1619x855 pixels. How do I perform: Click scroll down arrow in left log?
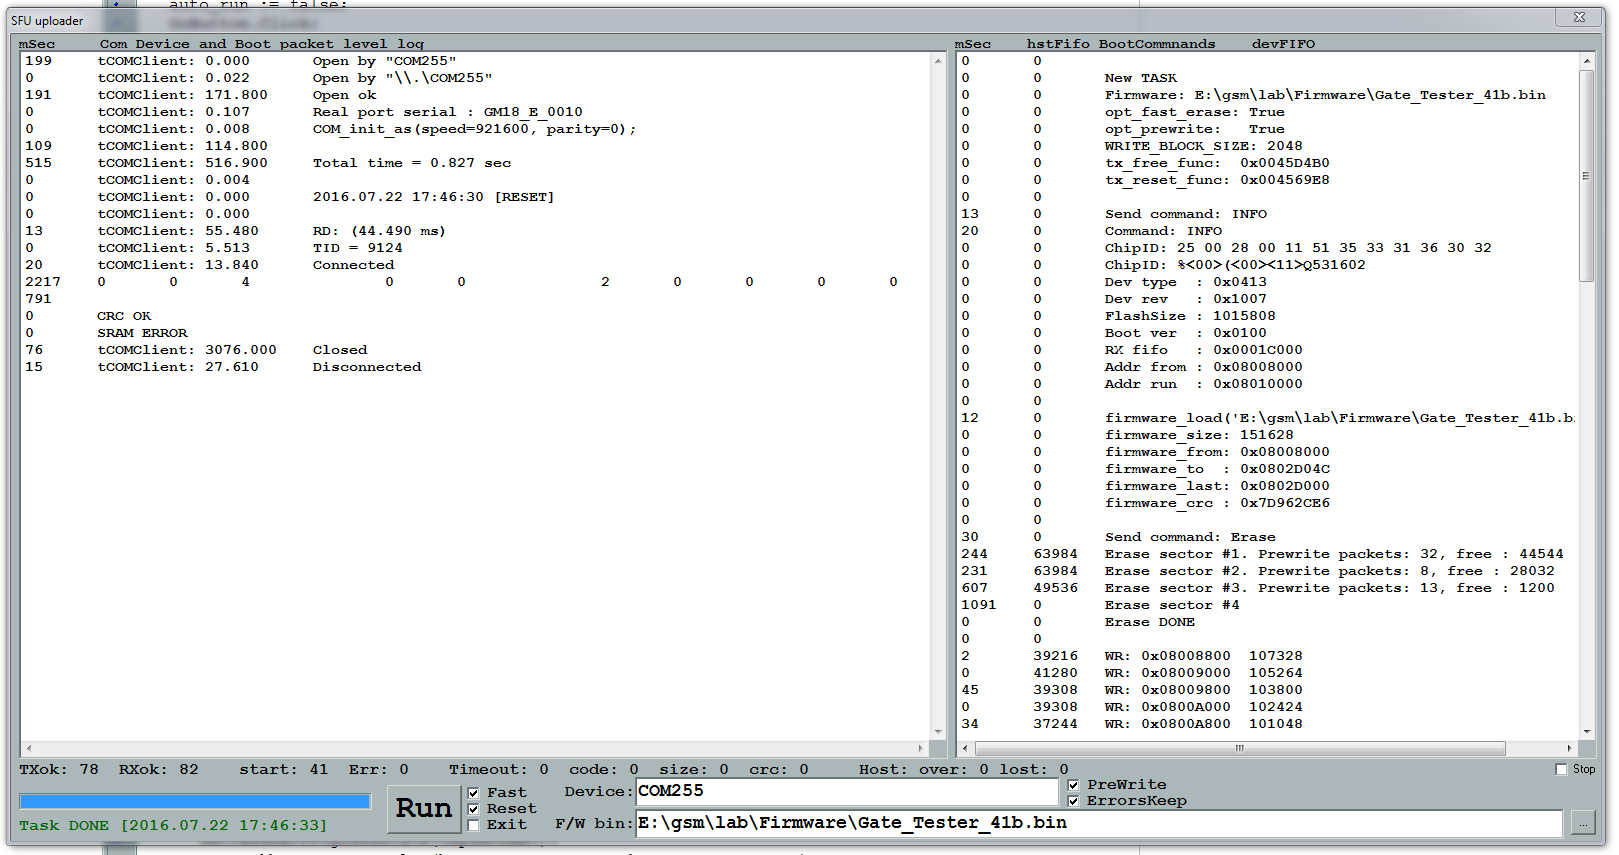(938, 732)
